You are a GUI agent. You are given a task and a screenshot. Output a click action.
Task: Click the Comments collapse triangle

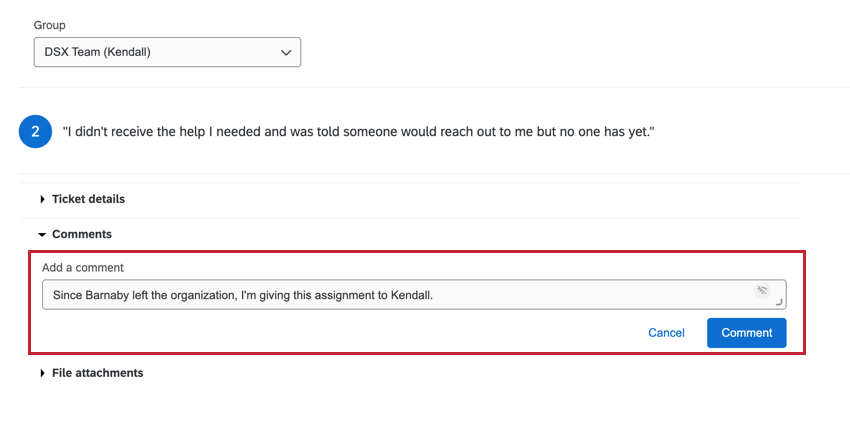tap(42, 235)
